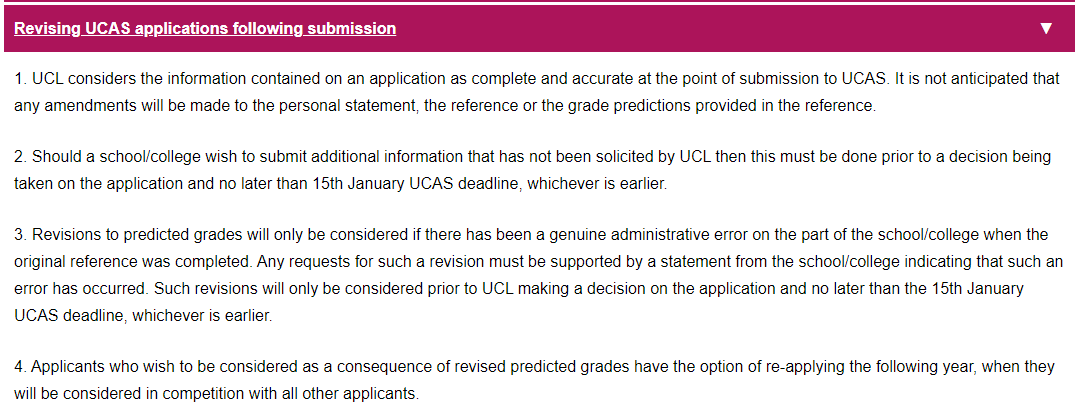Click the list number "3." of the third paragraph

20,235
